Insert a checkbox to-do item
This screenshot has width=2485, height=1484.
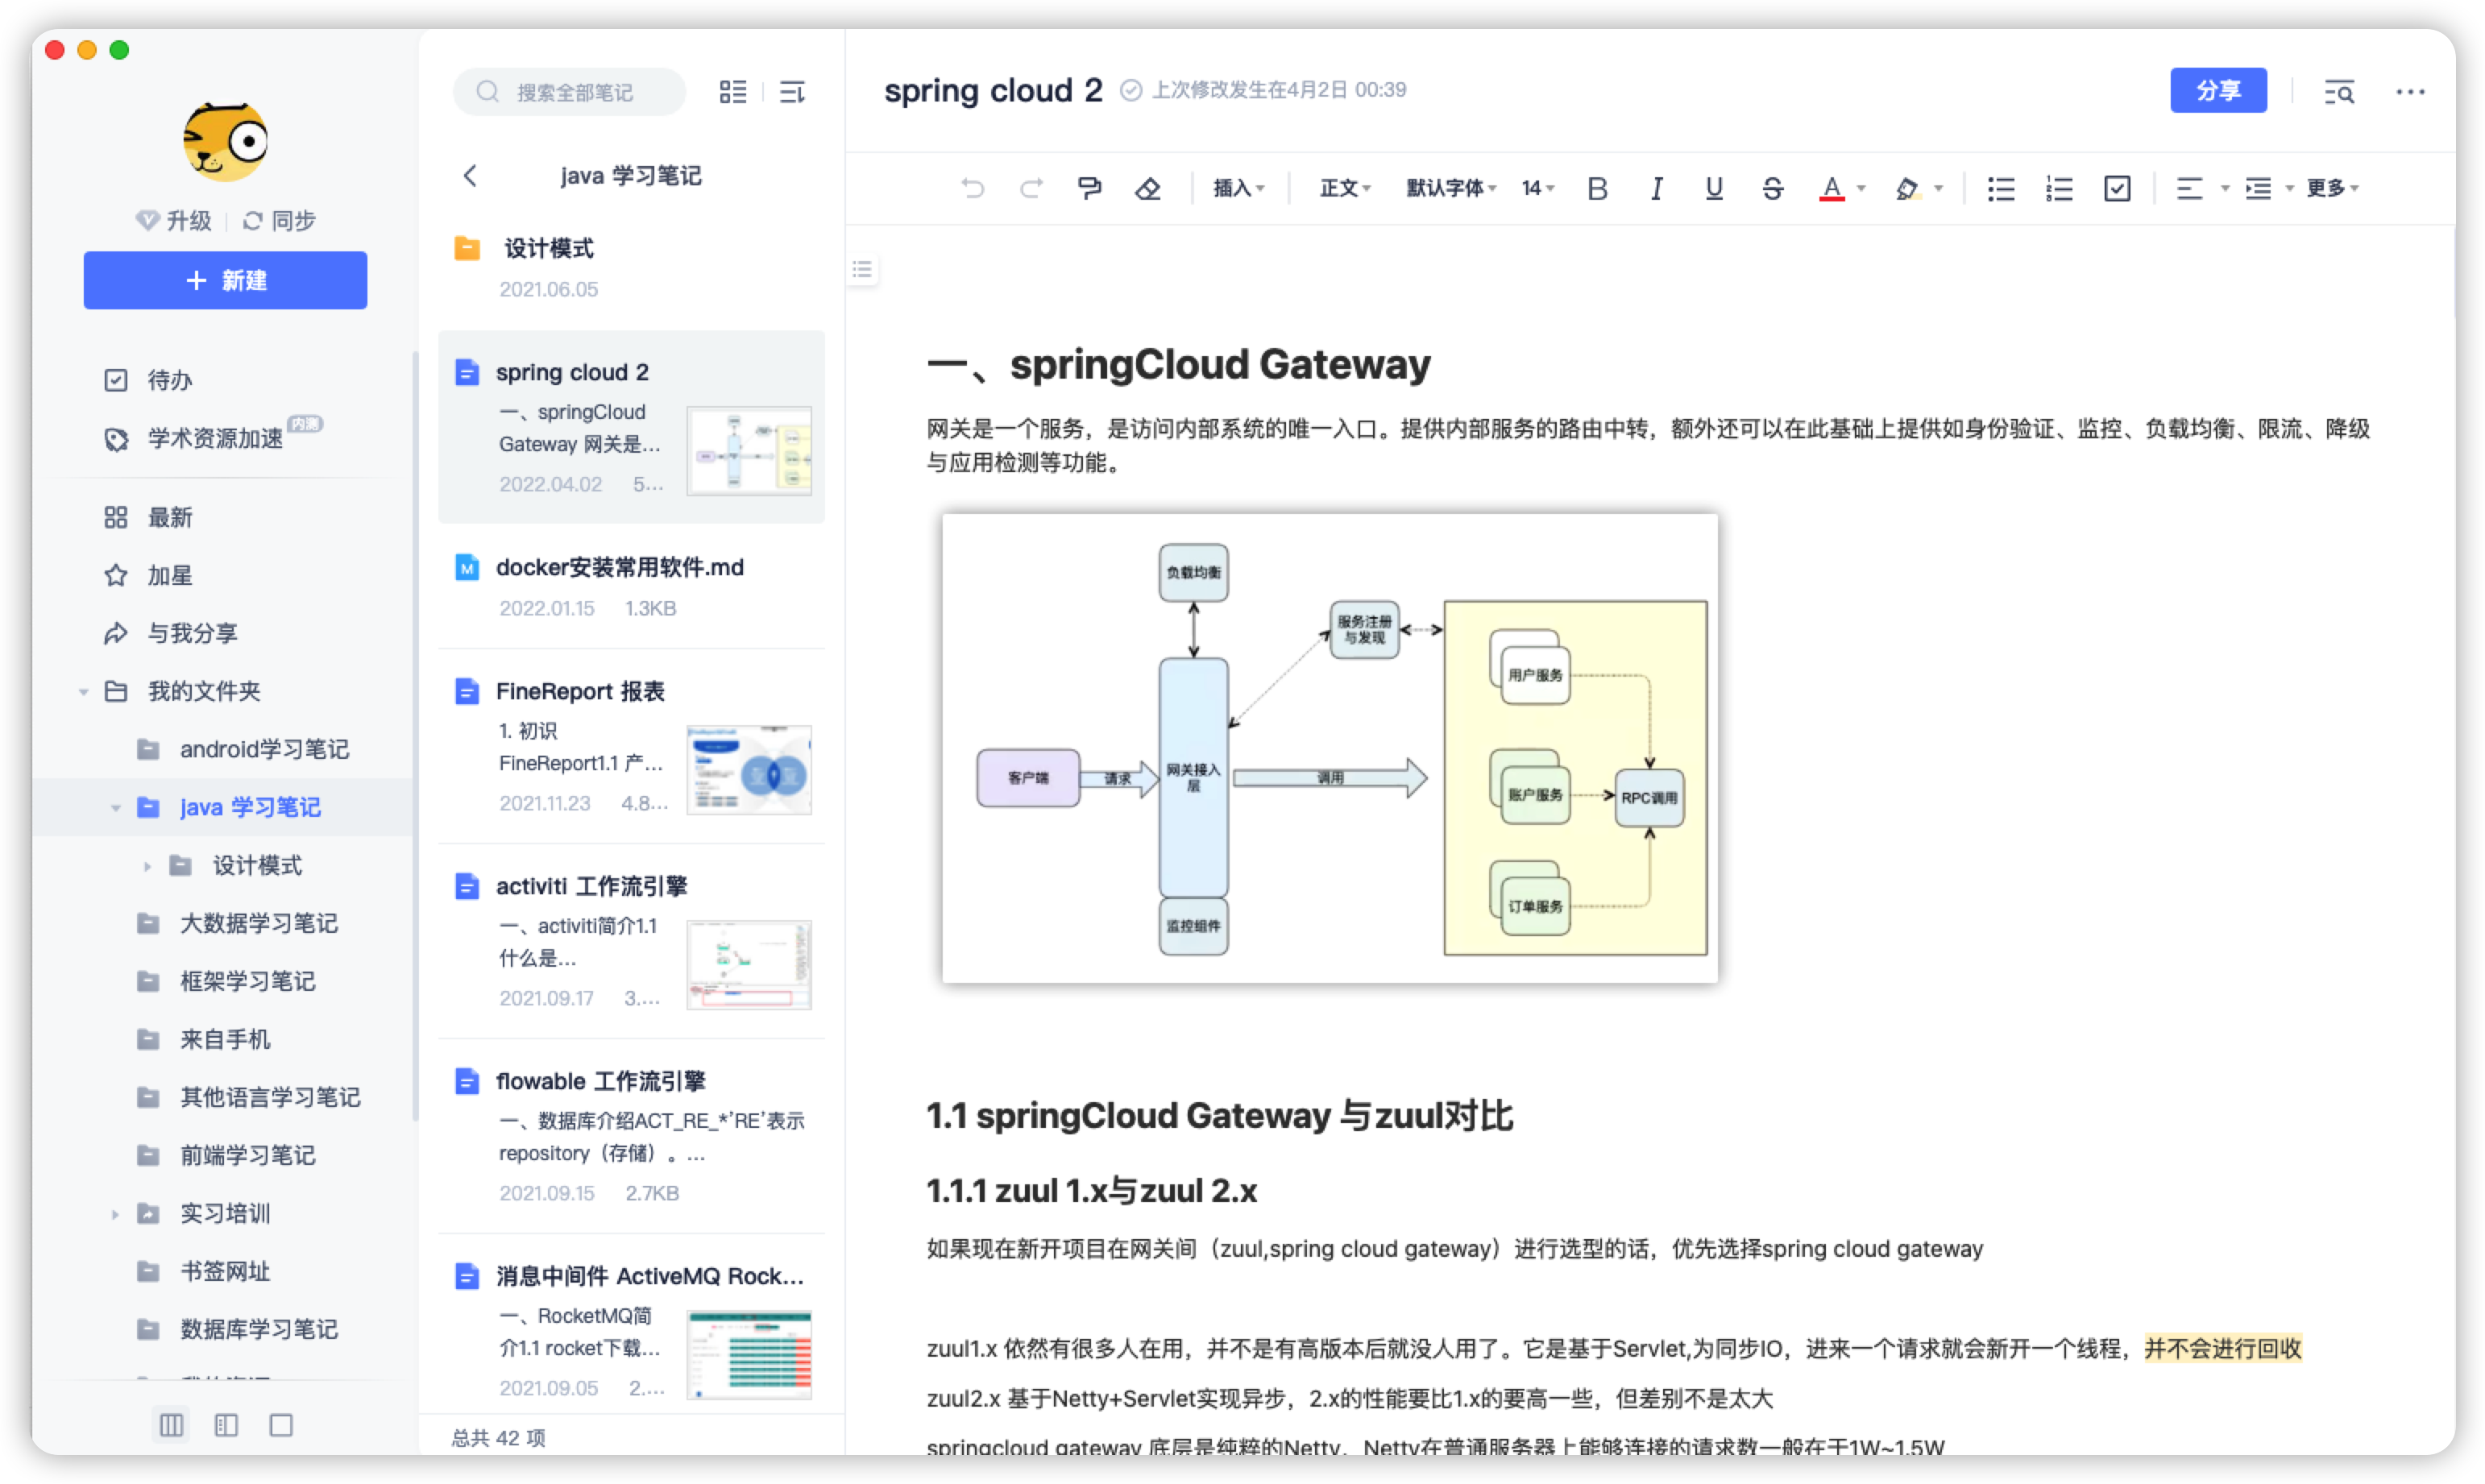click(2117, 188)
